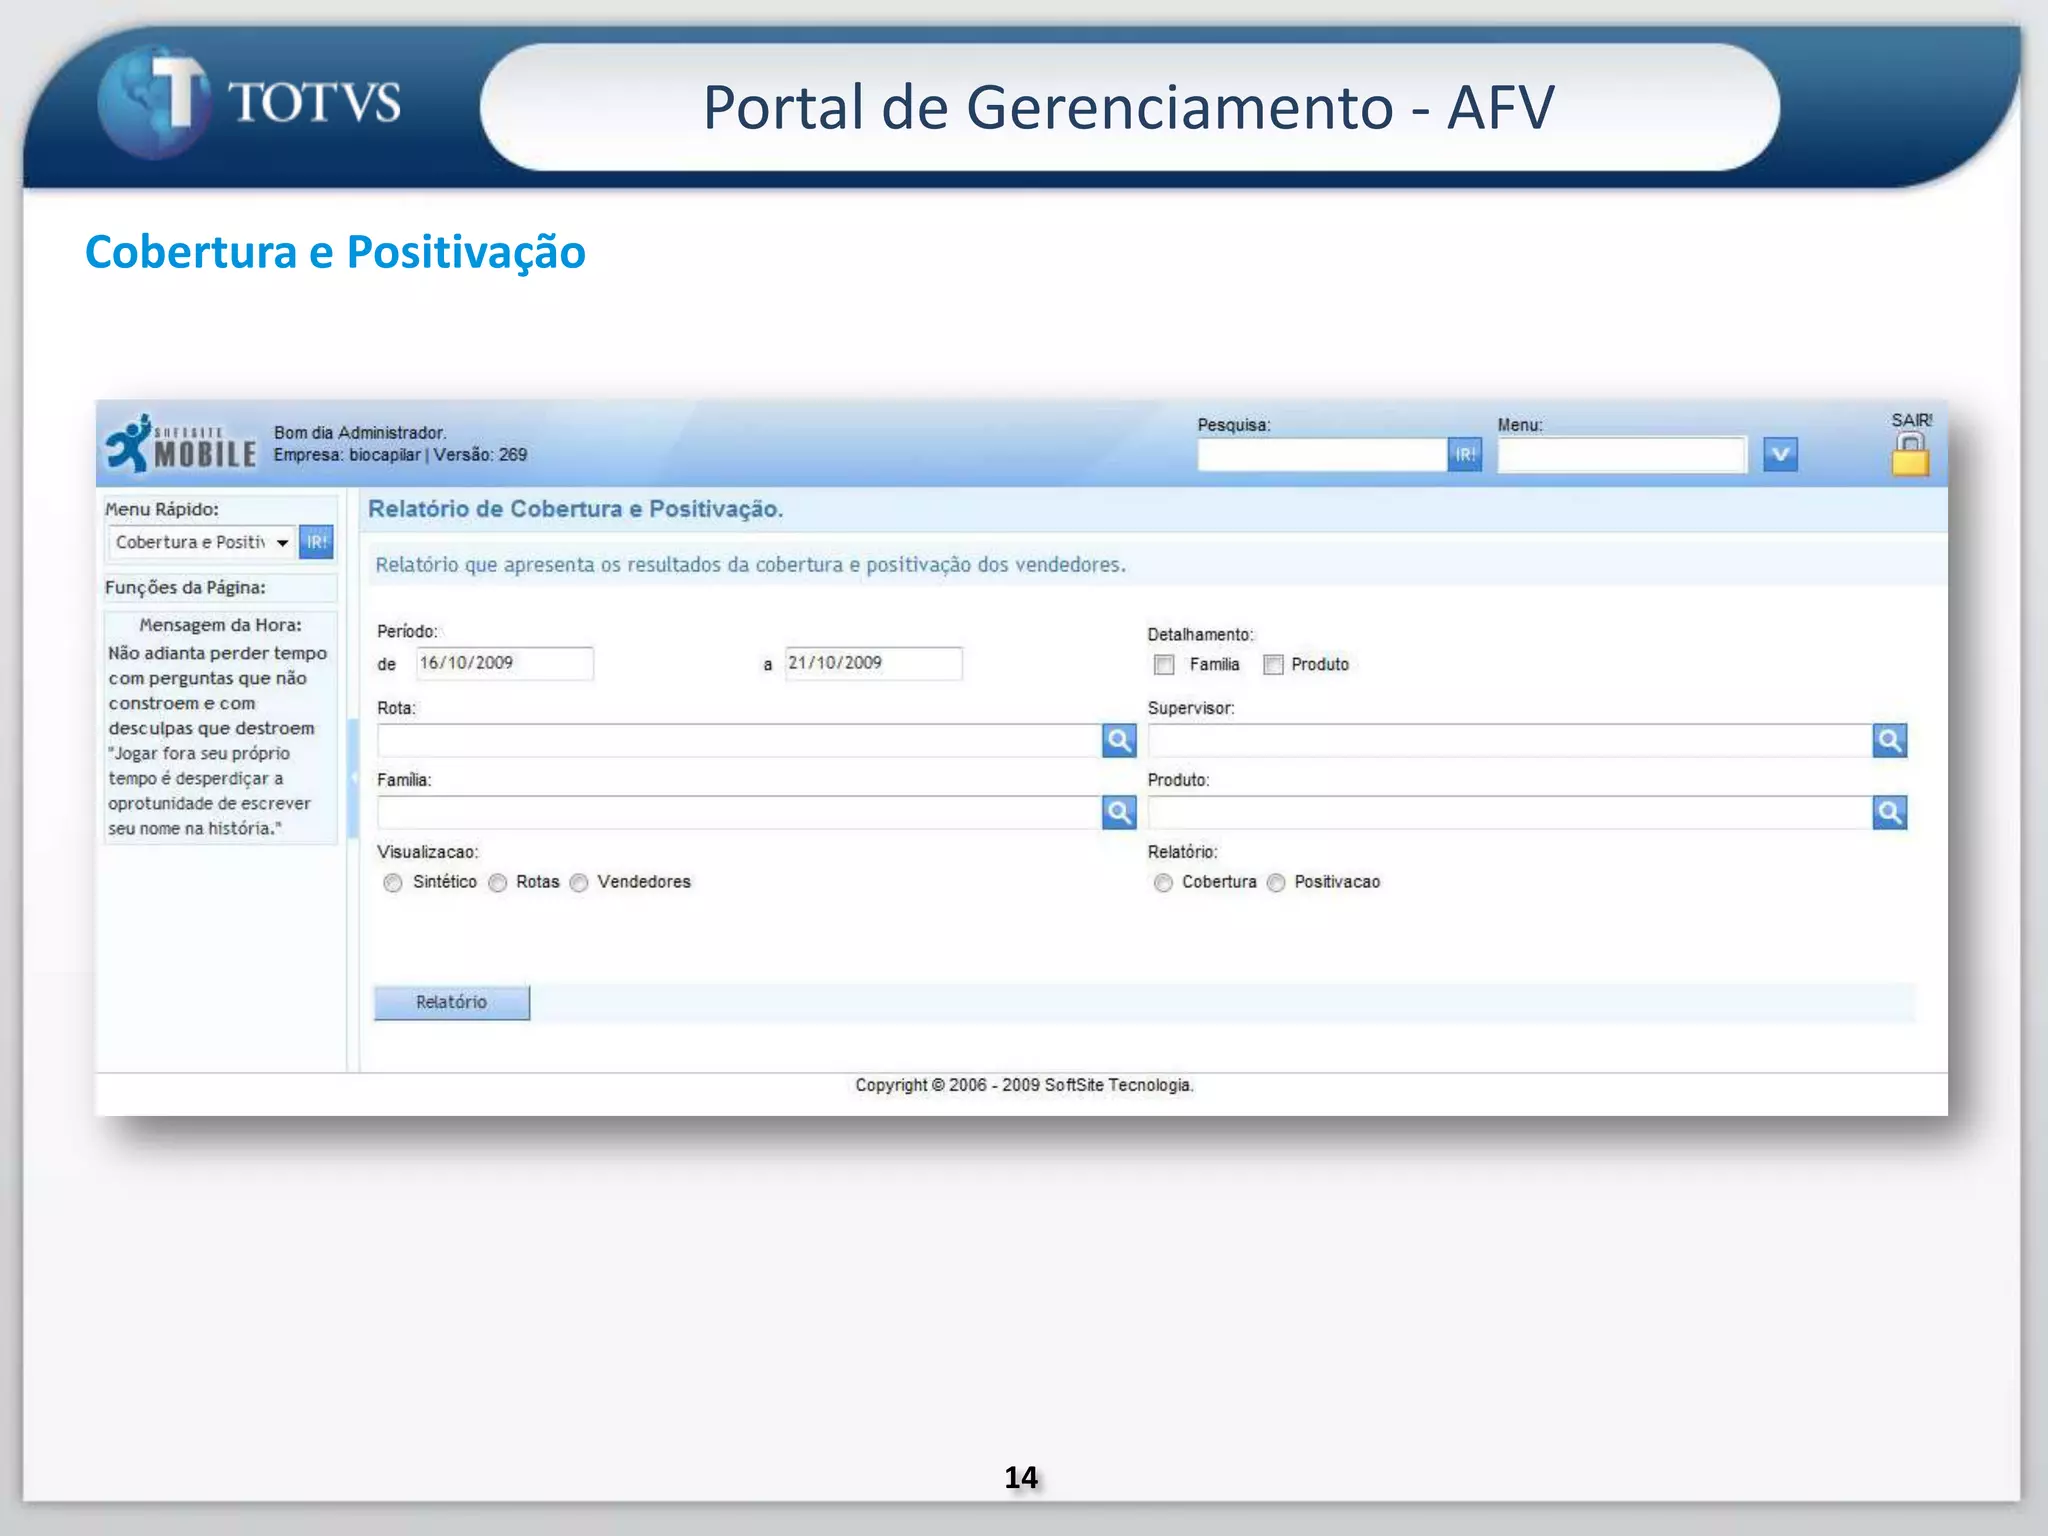Choose the Rotas visualization radio button
The height and width of the screenshot is (1536, 2048).
click(x=497, y=883)
